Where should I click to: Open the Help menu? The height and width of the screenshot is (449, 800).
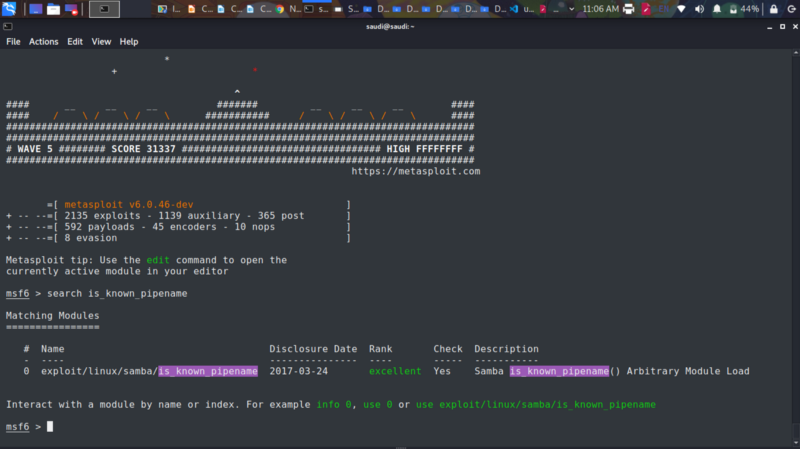[x=129, y=42]
